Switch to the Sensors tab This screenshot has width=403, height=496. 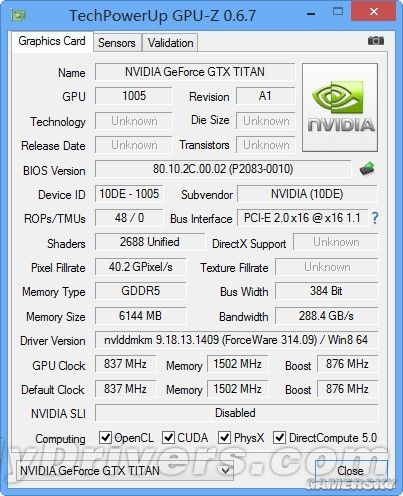tap(117, 43)
